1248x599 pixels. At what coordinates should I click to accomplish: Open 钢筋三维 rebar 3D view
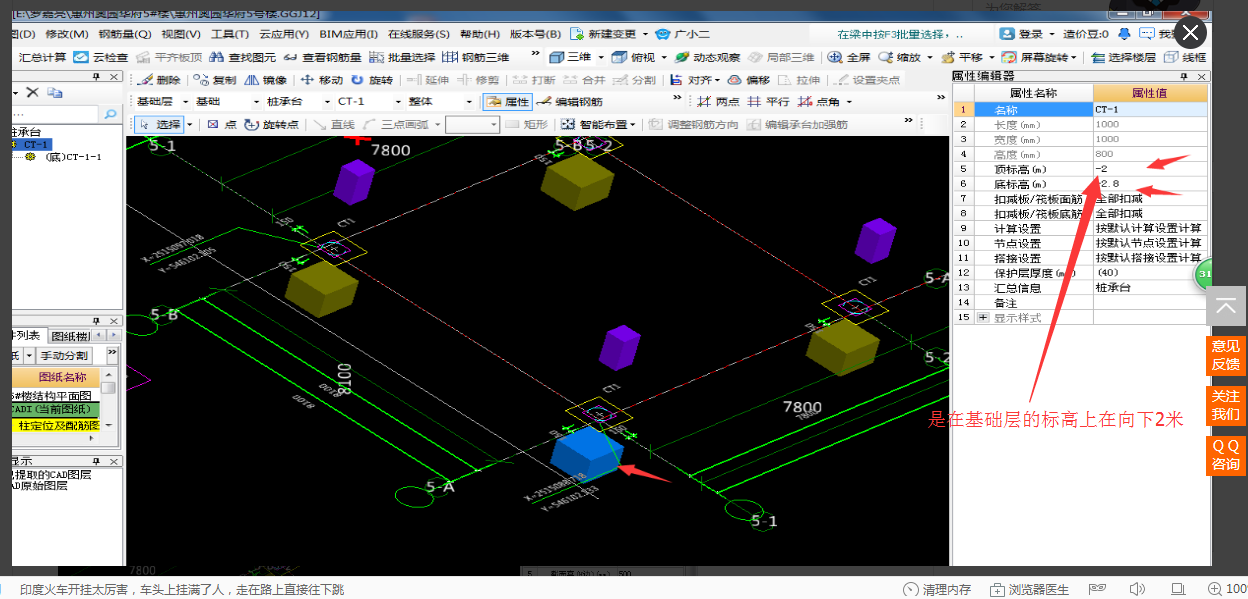click(x=475, y=57)
